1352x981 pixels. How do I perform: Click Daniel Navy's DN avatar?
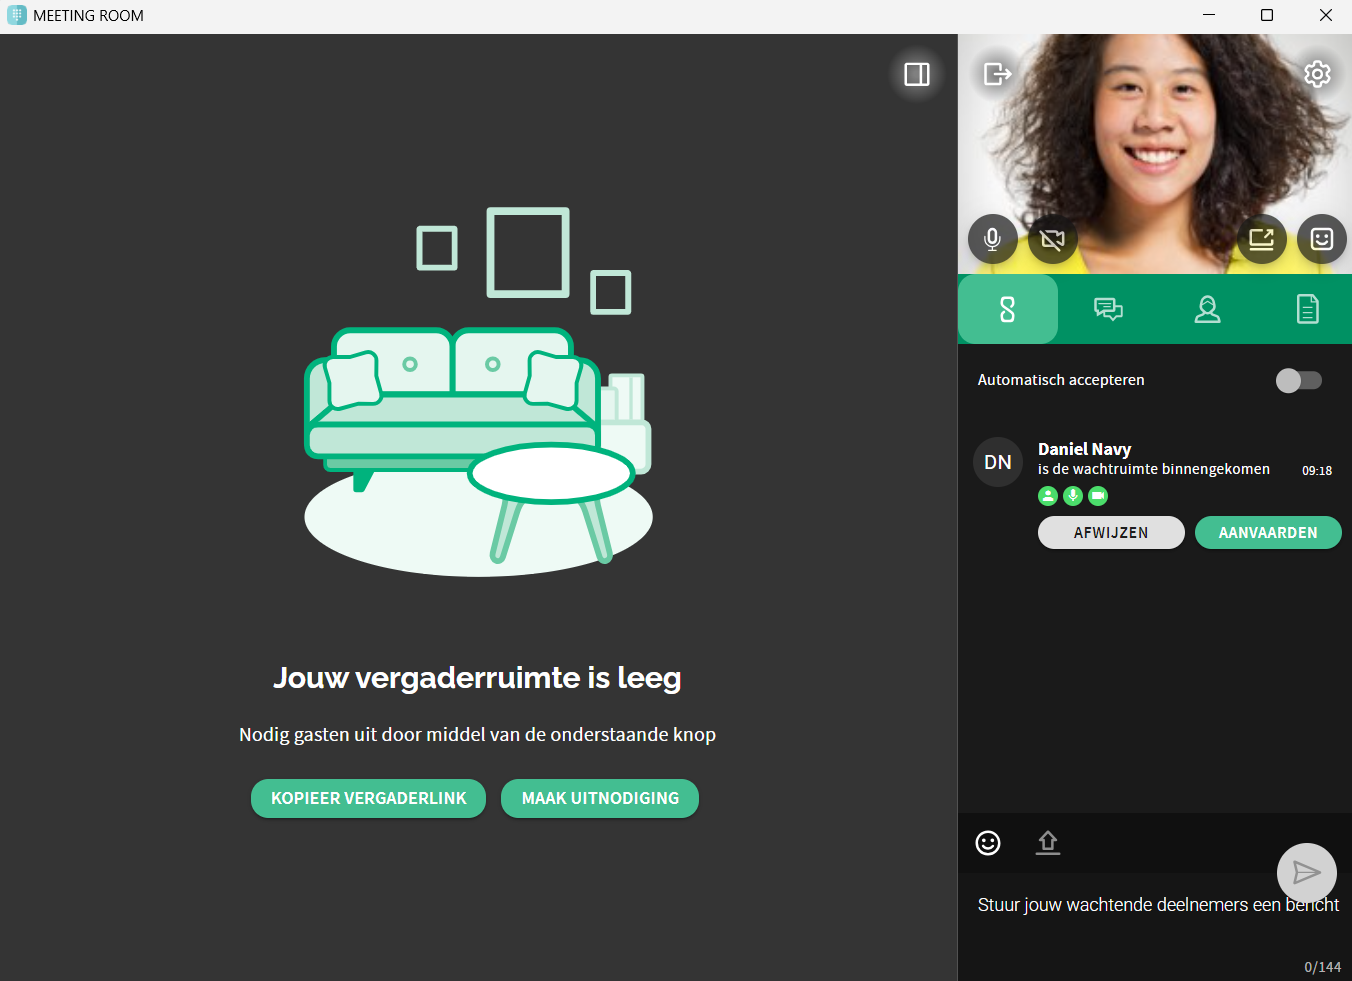point(998,462)
